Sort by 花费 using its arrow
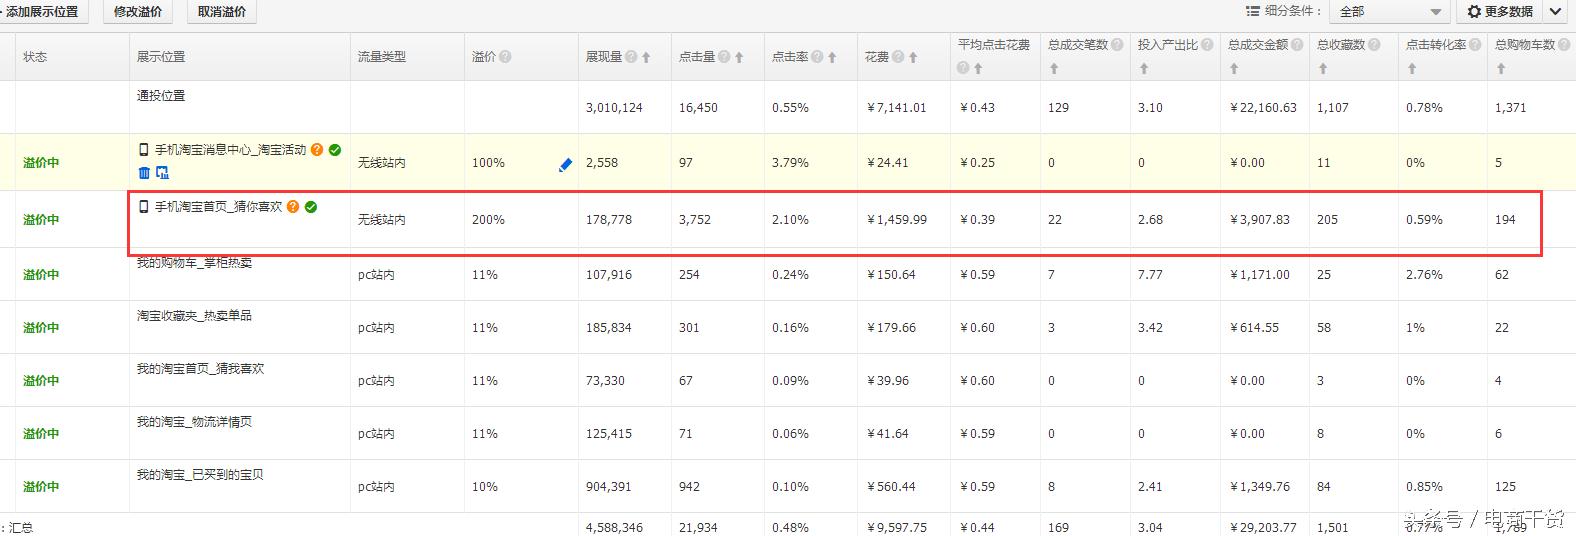Screen dimensions: 1576x536 tap(913, 57)
